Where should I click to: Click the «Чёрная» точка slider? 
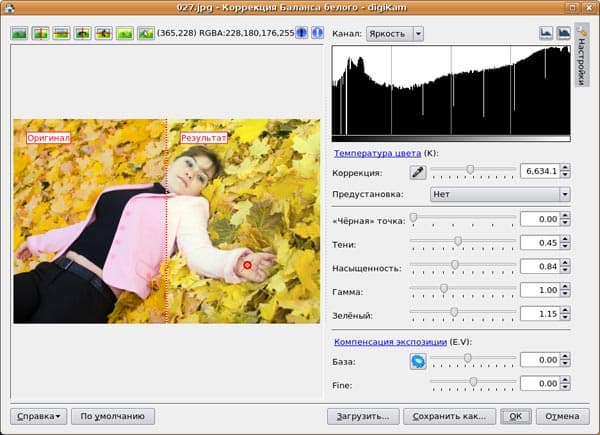(463, 219)
